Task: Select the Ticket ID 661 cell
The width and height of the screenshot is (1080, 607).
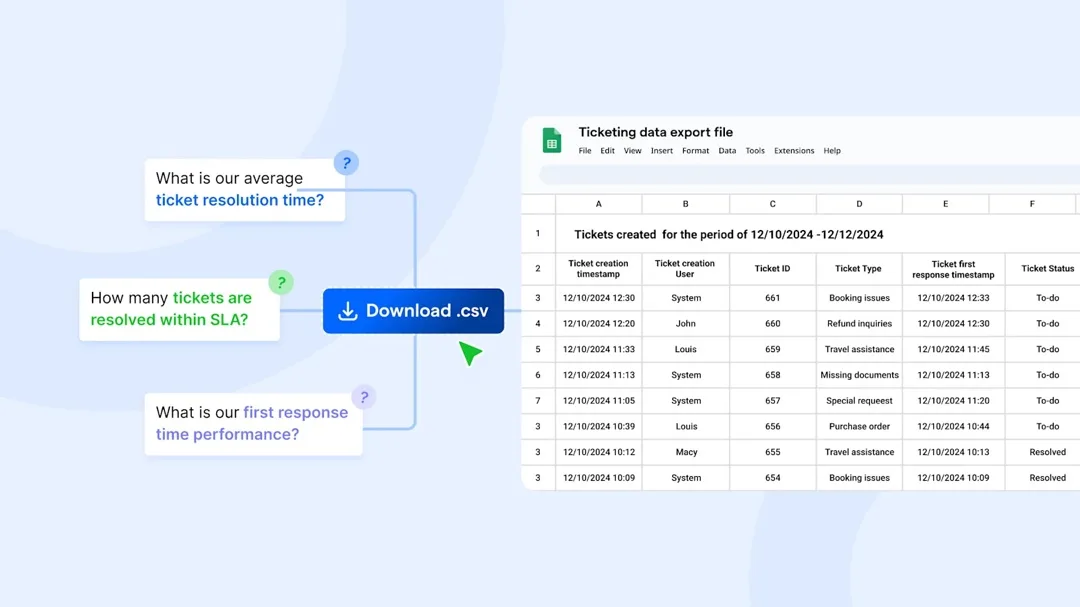Action: [x=773, y=298]
